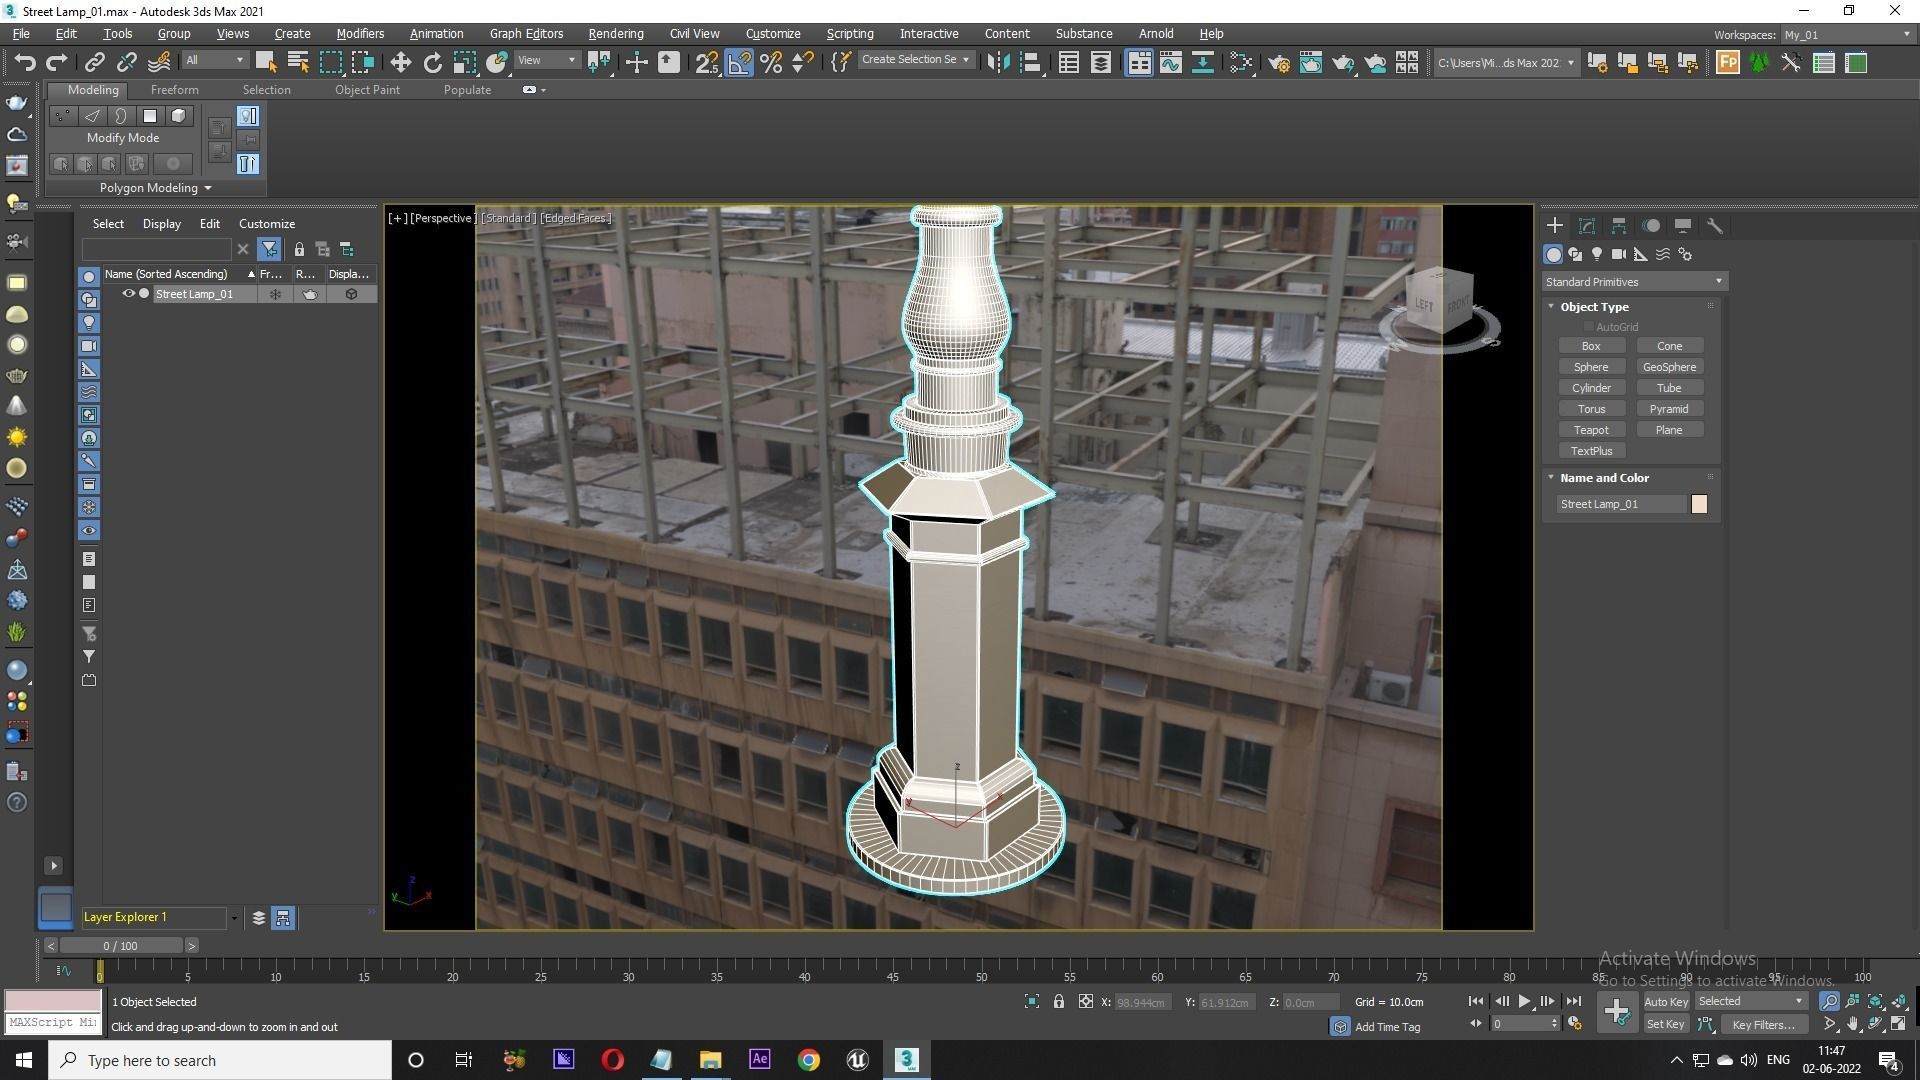Collapse the Object Type rollout
Viewport: 1920px width, 1080px height.
(1594, 307)
